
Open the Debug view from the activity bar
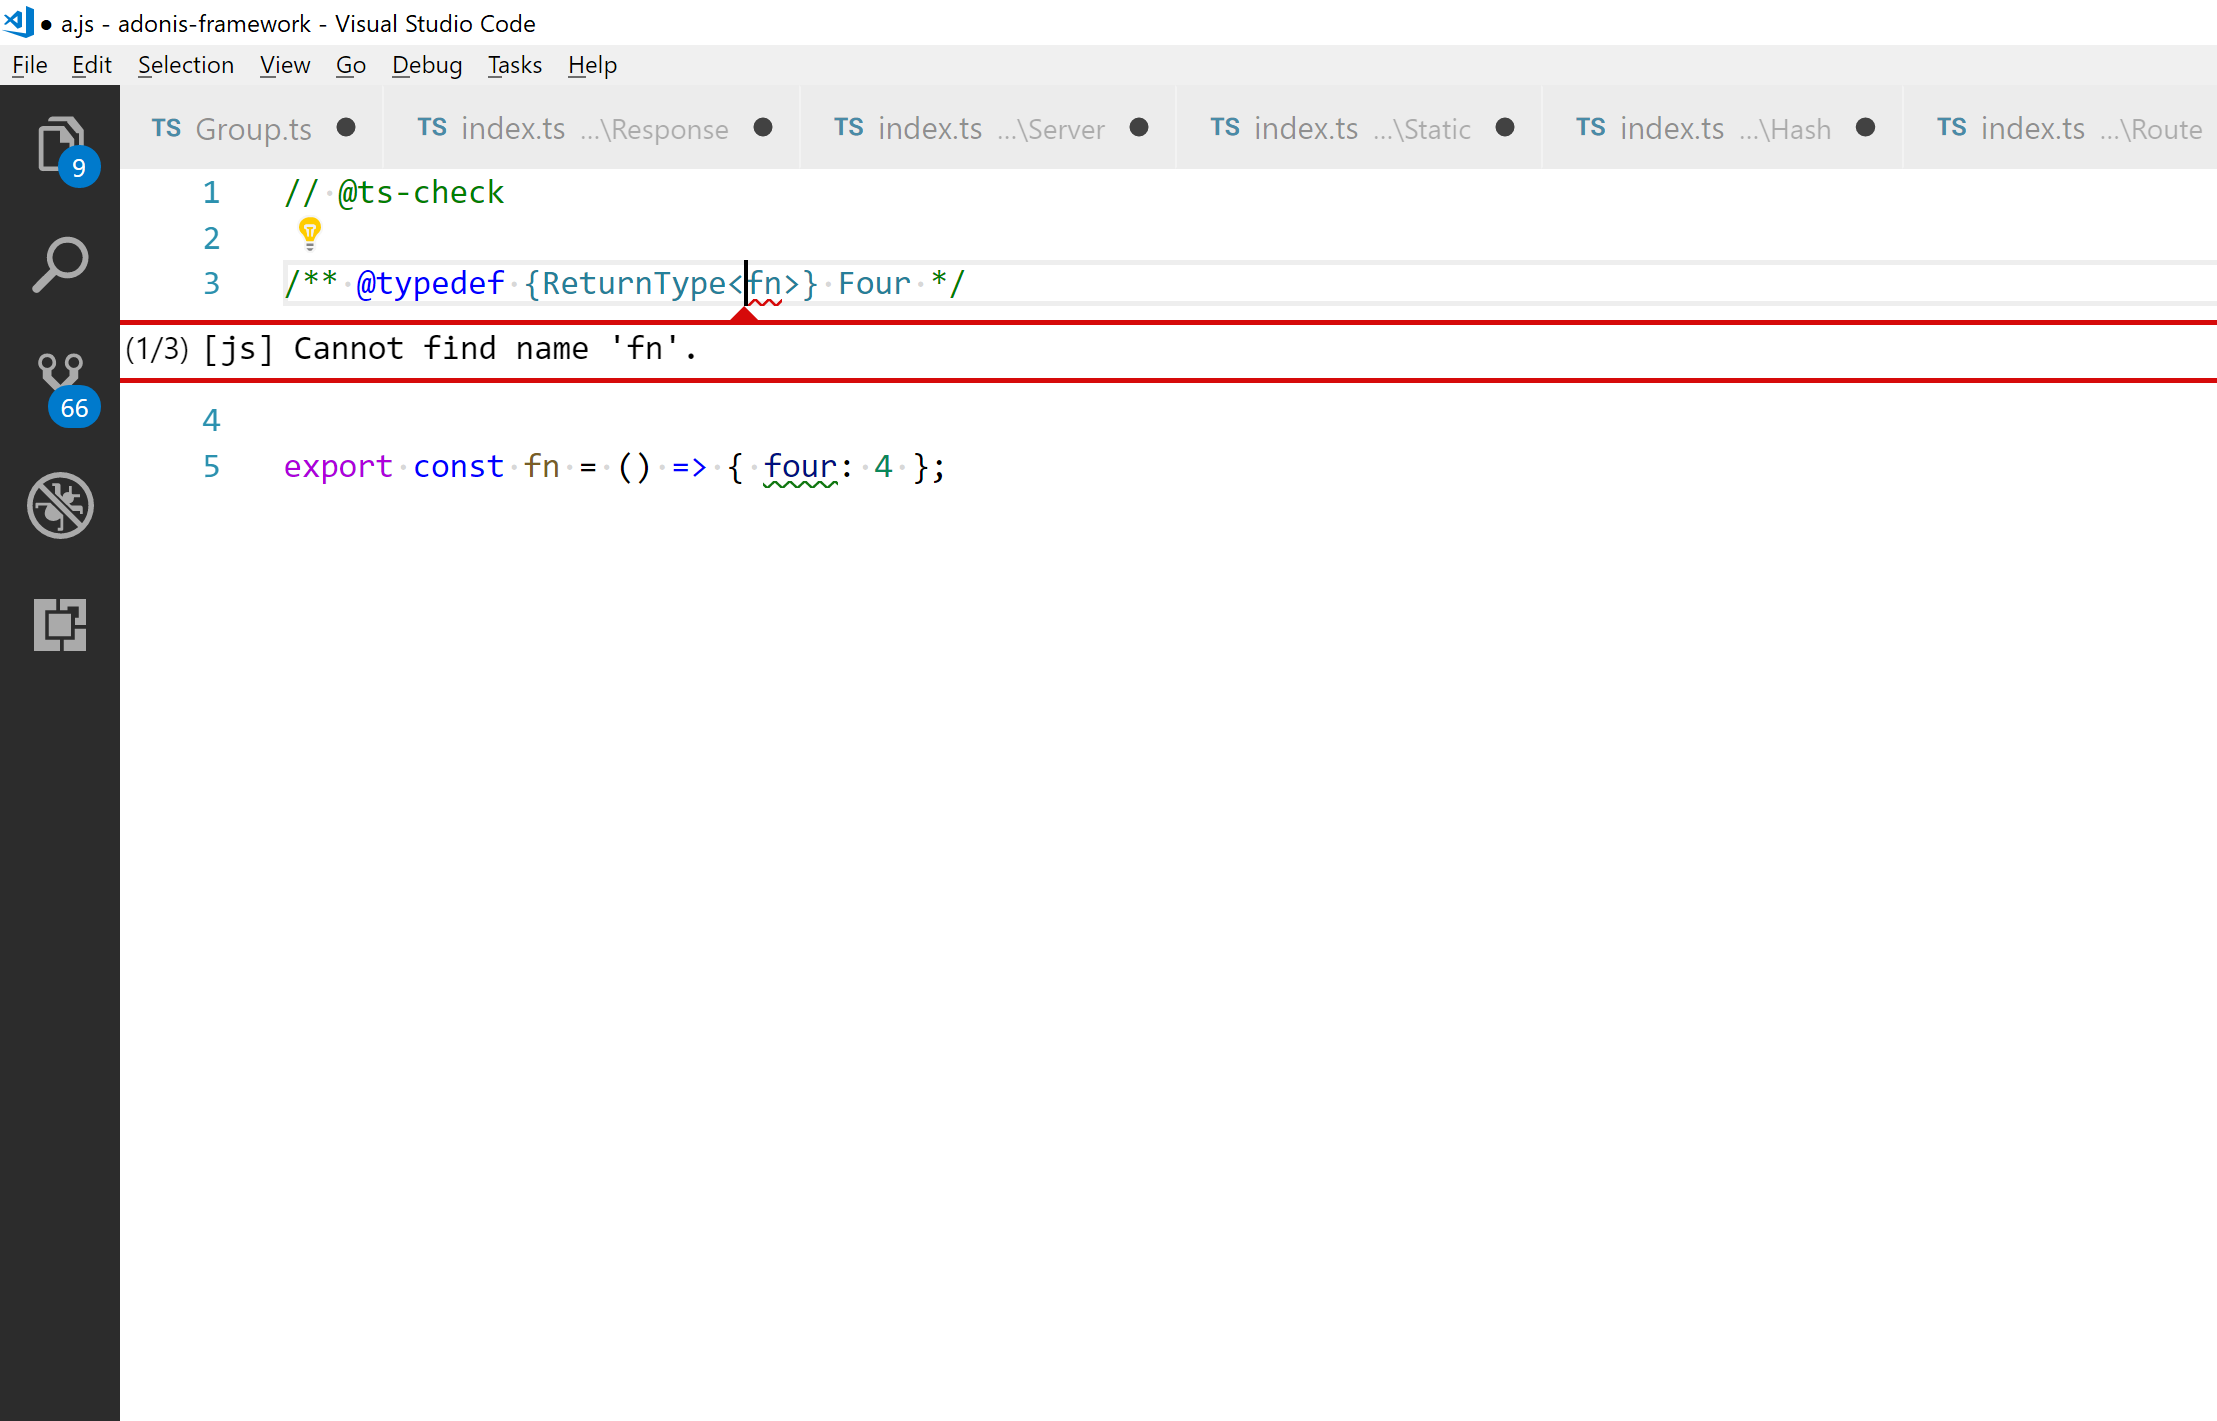(x=60, y=505)
